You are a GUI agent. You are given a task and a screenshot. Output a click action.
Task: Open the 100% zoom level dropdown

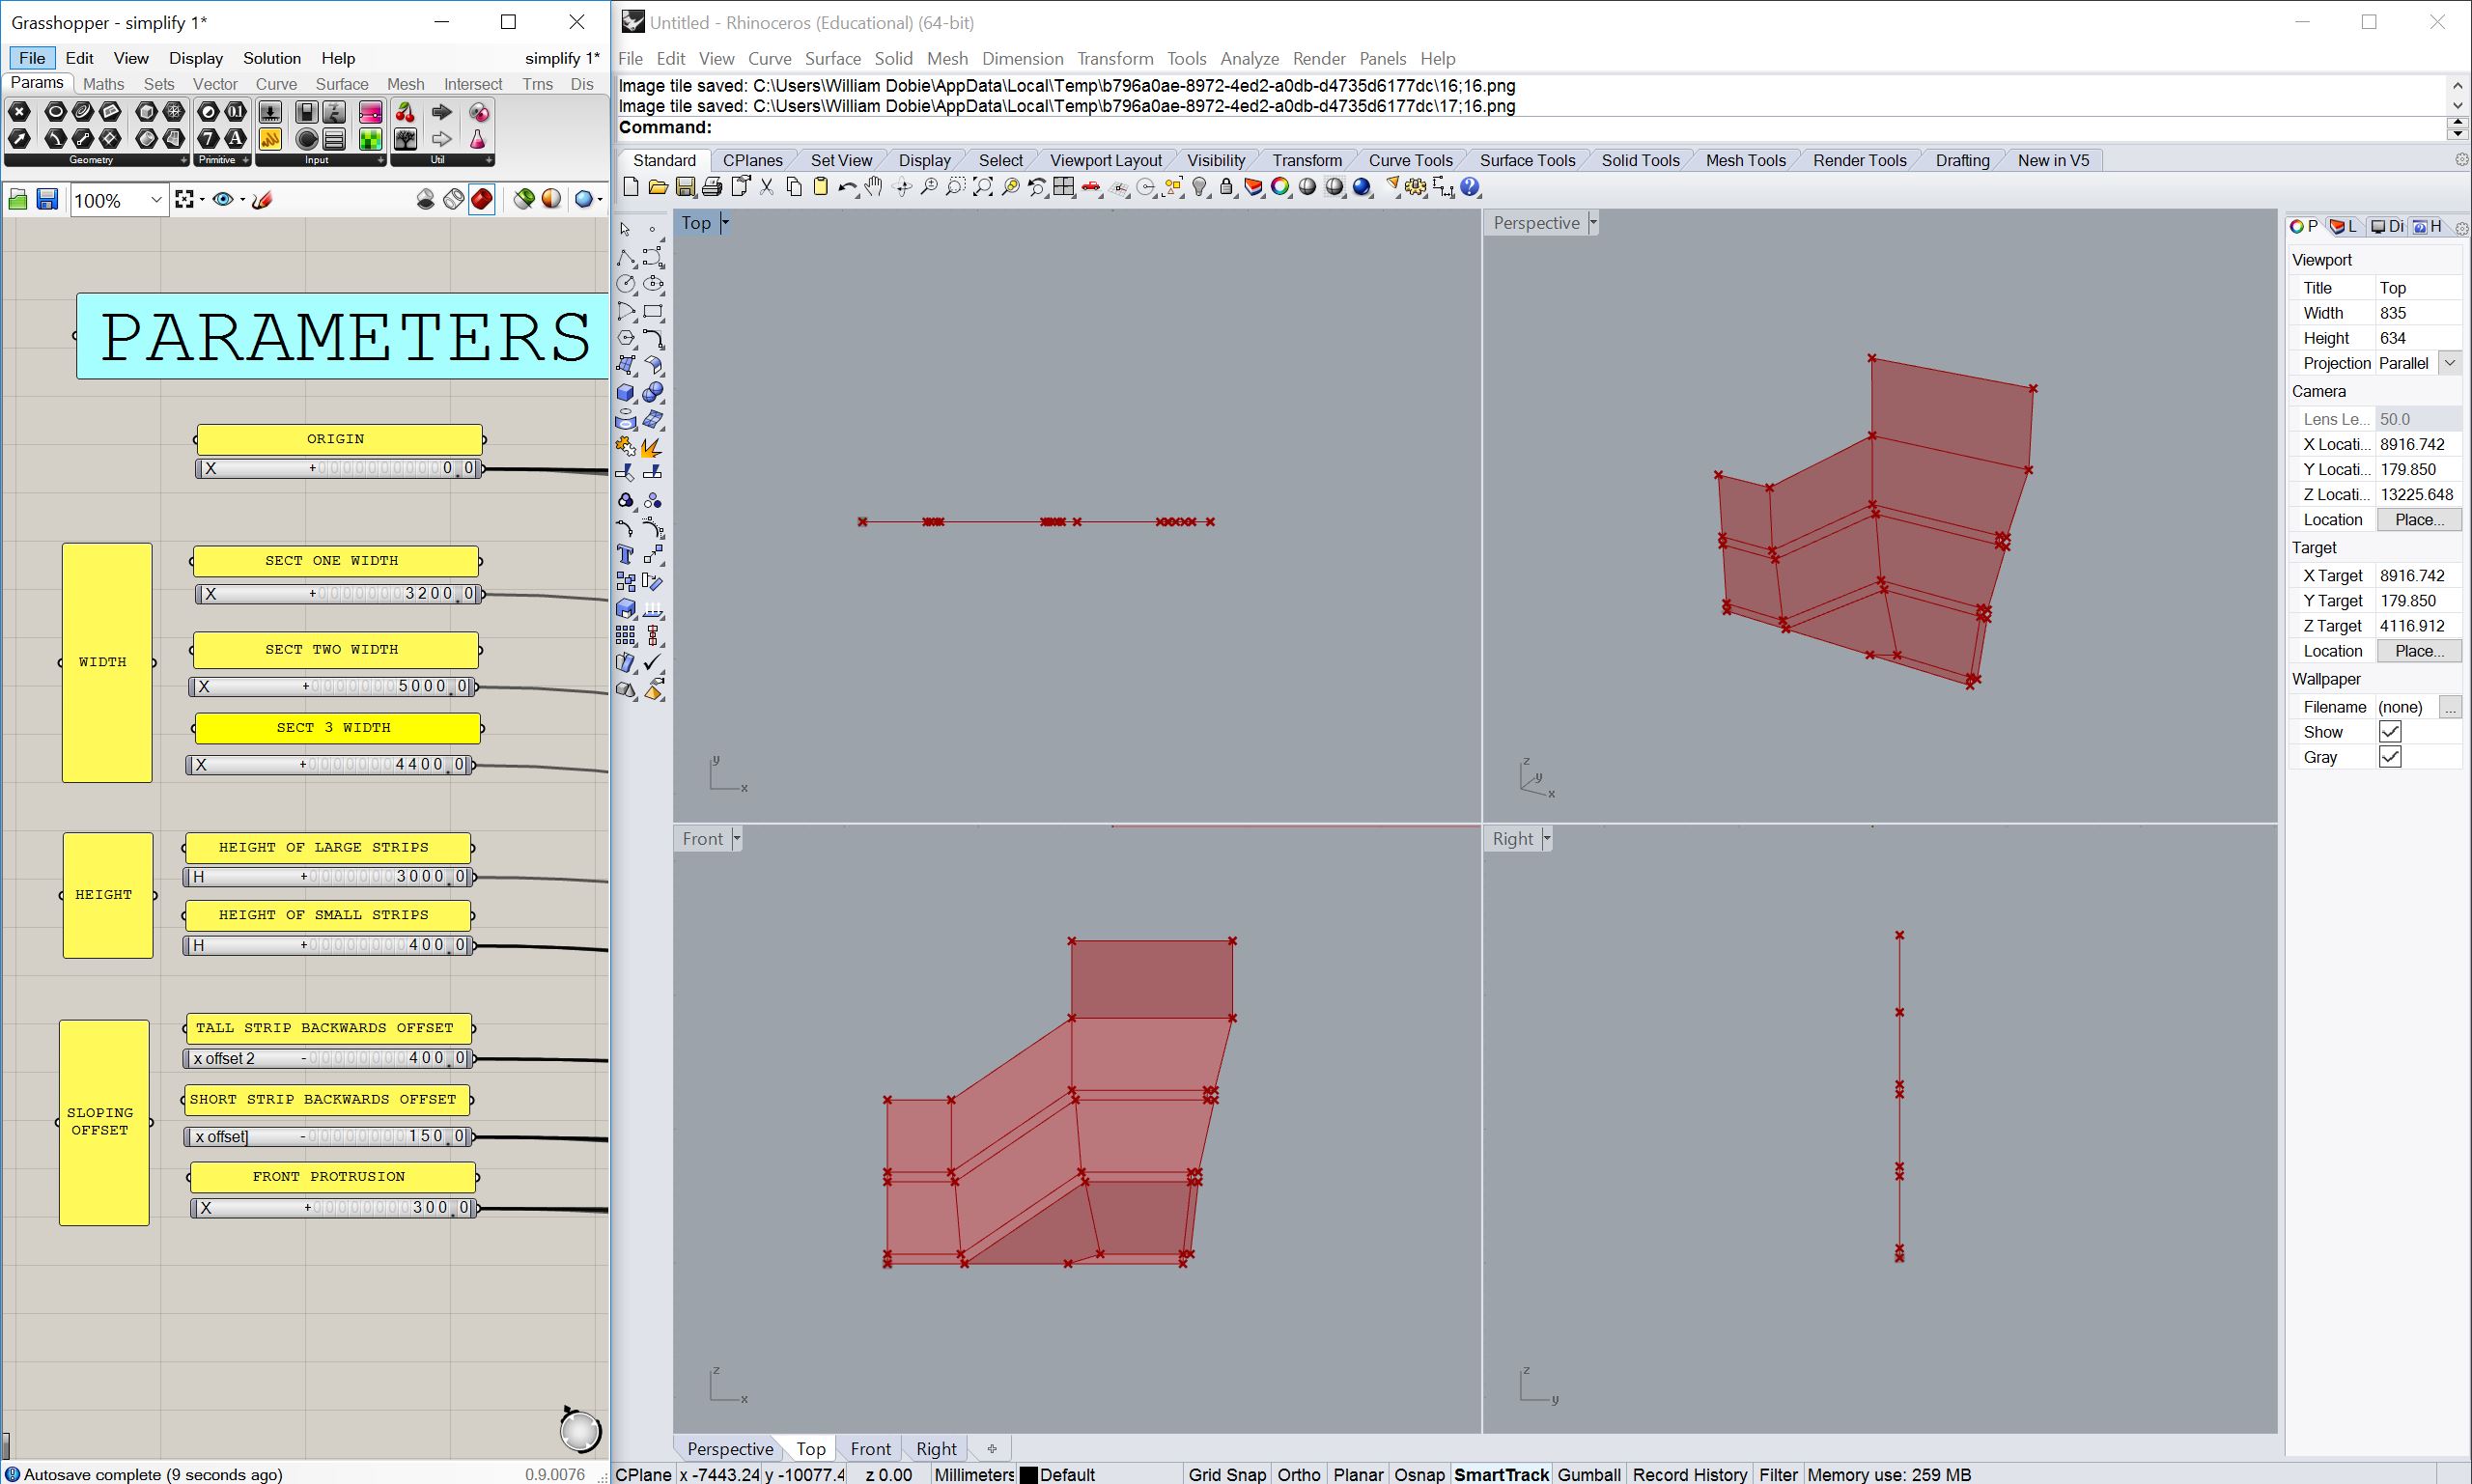pos(156,200)
